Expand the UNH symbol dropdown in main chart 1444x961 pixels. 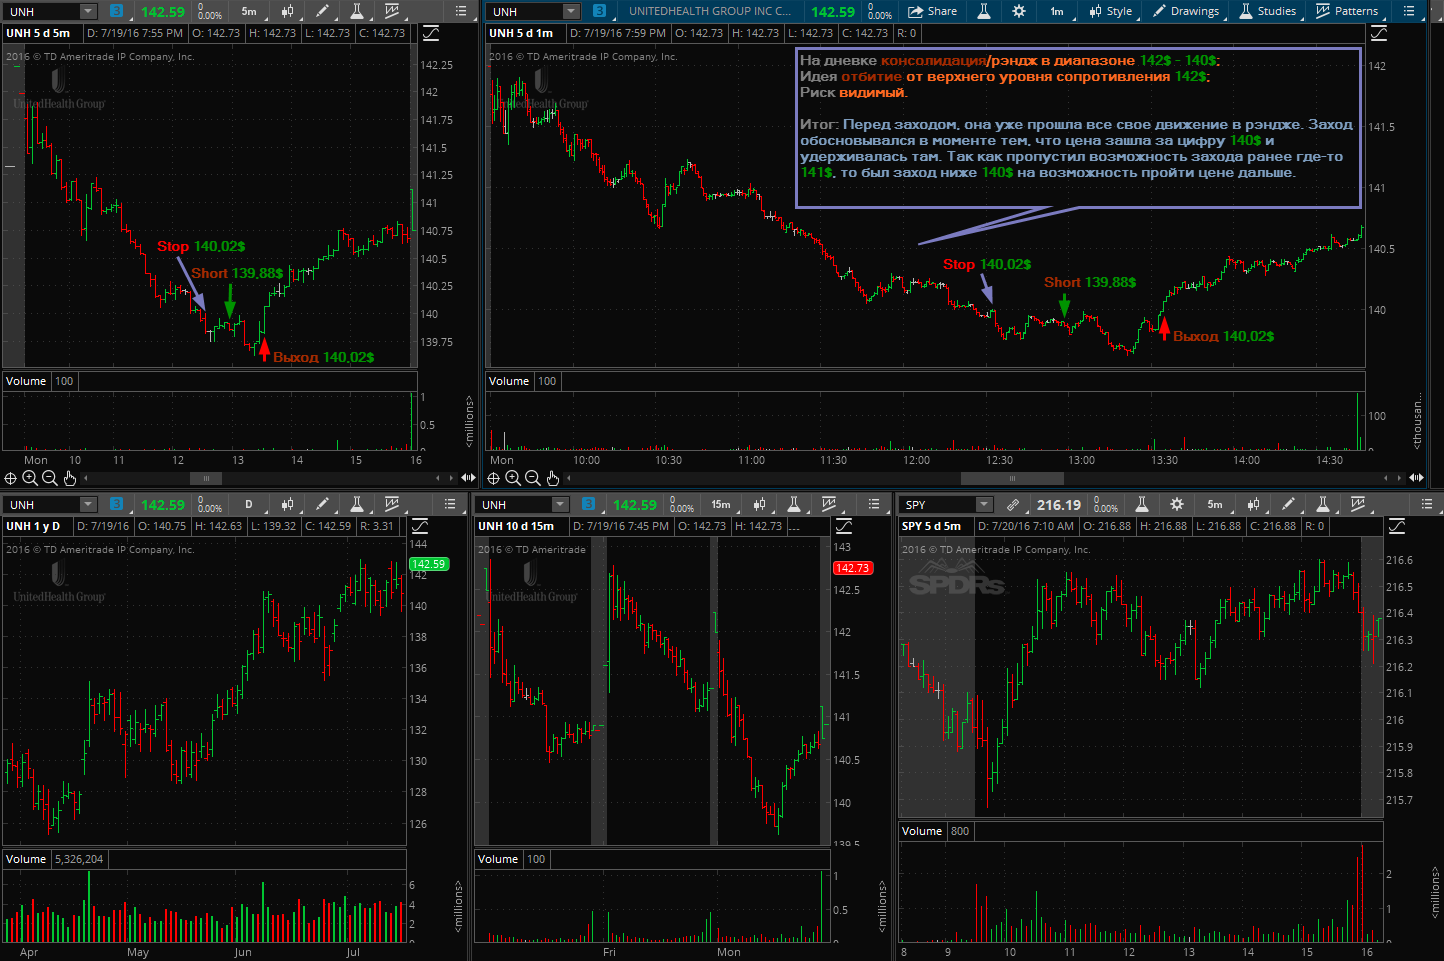pyautogui.click(x=571, y=12)
